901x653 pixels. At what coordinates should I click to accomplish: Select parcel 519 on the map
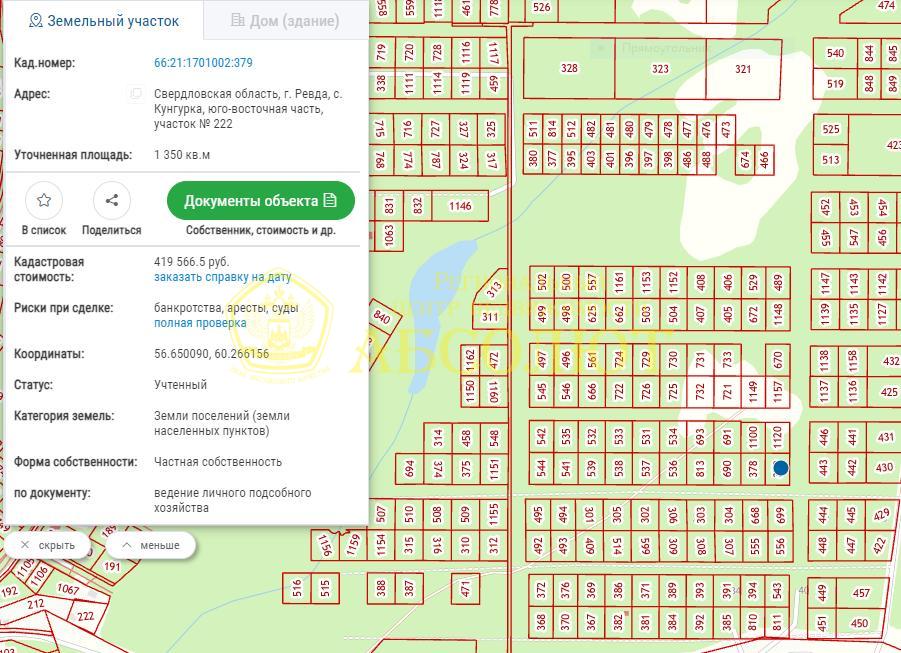pos(835,83)
